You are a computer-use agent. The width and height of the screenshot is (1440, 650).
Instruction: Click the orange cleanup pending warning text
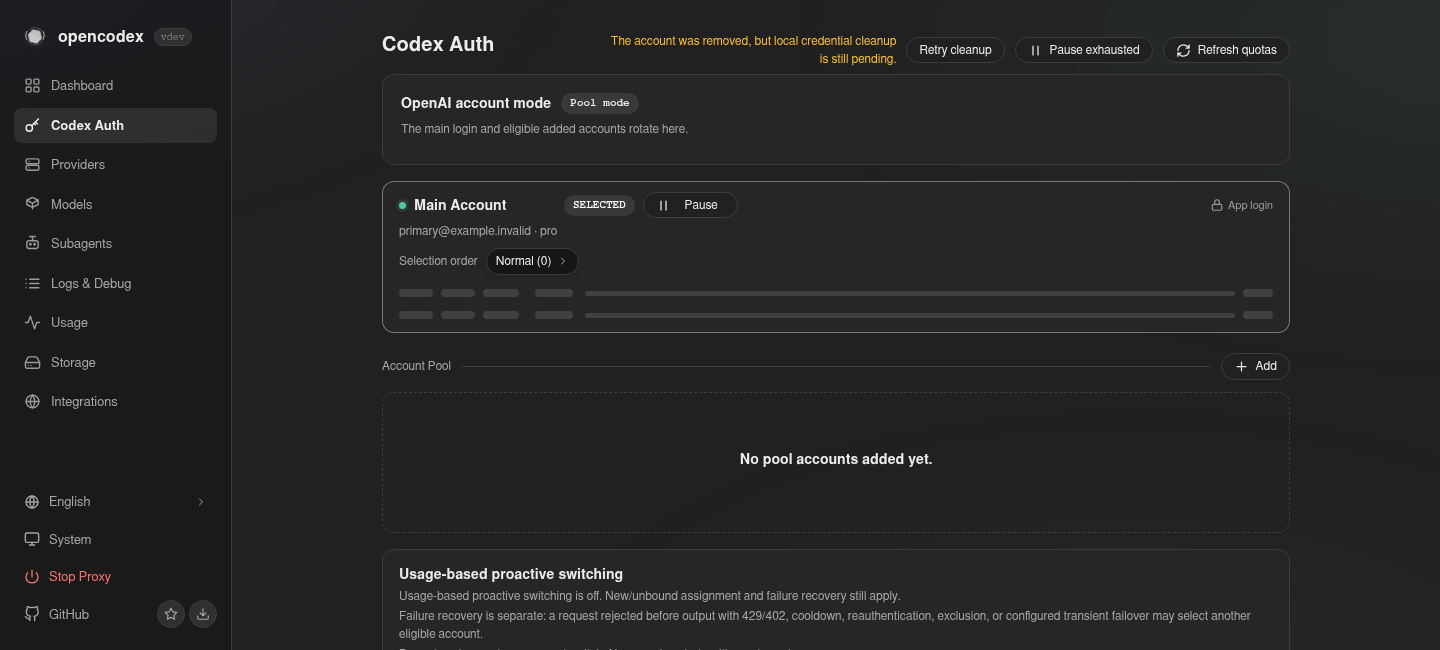pyautogui.click(x=754, y=50)
